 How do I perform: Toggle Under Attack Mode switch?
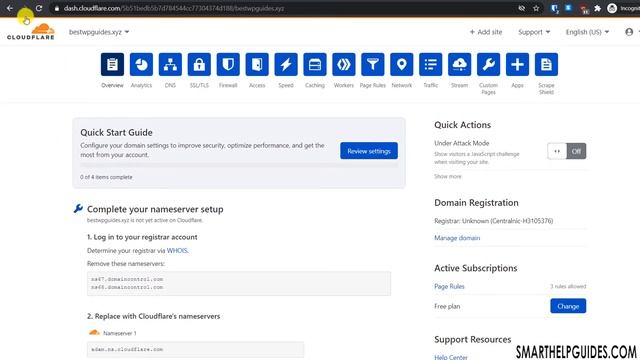[567, 151]
